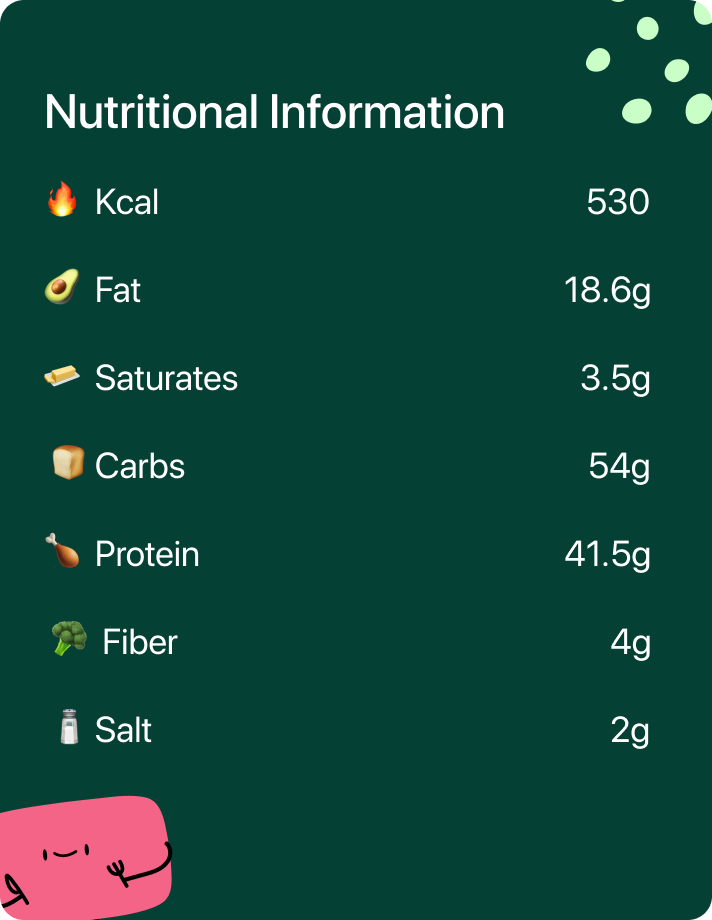Click the 18.6g fat value

tap(607, 291)
